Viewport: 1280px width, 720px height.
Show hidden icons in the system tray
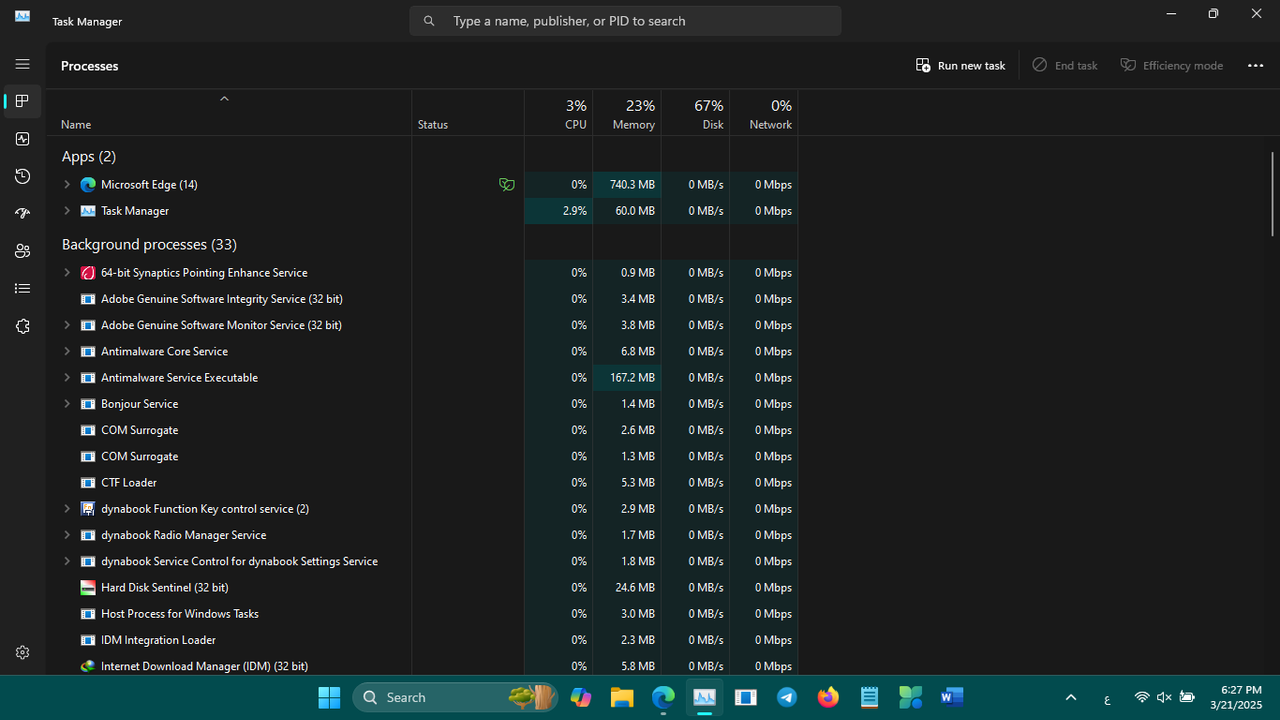click(1071, 697)
